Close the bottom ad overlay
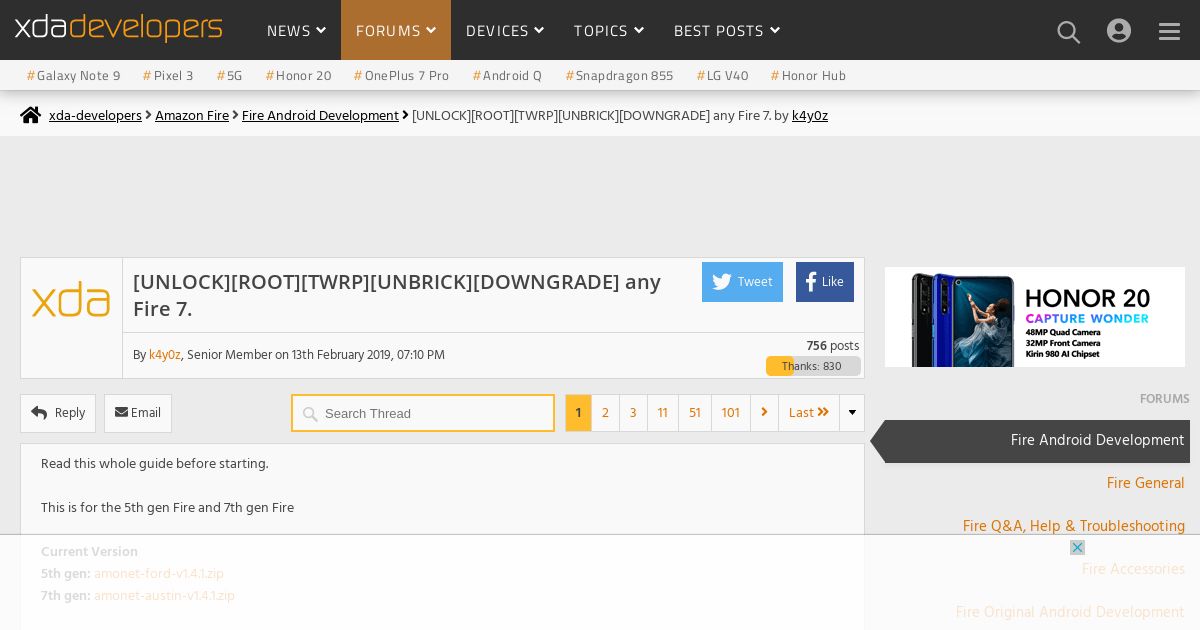The width and height of the screenshot is (1200, 630). (x=1077, y=547)
